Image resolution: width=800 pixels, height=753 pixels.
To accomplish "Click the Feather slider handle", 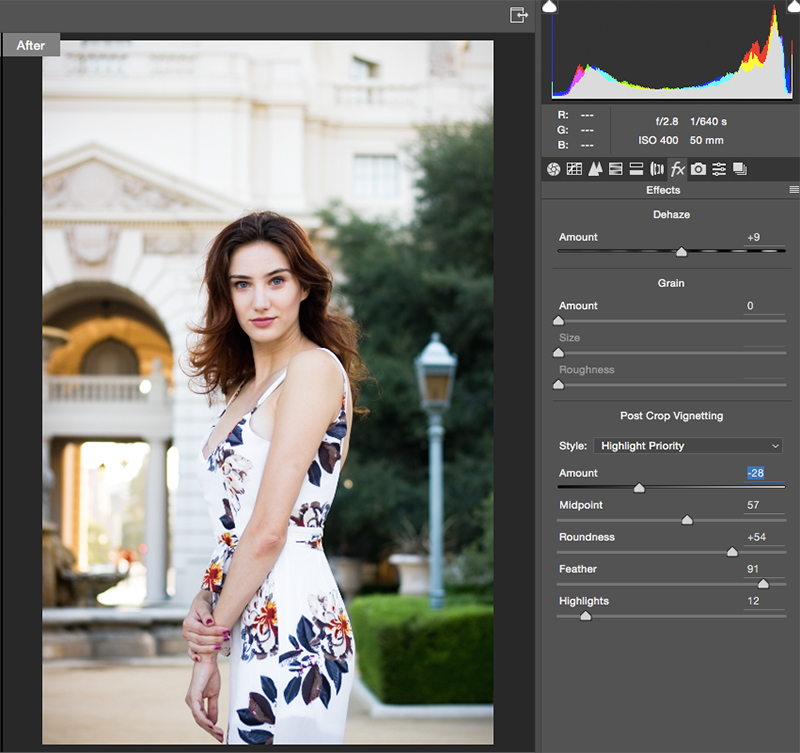I will click(x=763, y=584).
